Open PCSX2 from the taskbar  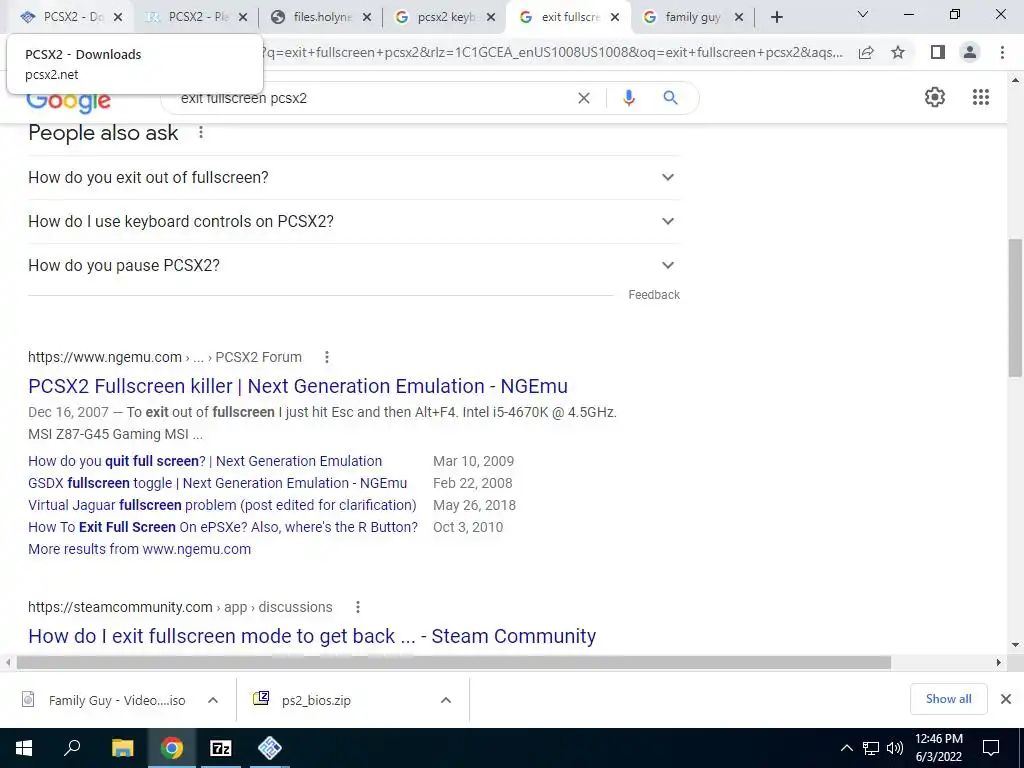[x=270, y=748]
